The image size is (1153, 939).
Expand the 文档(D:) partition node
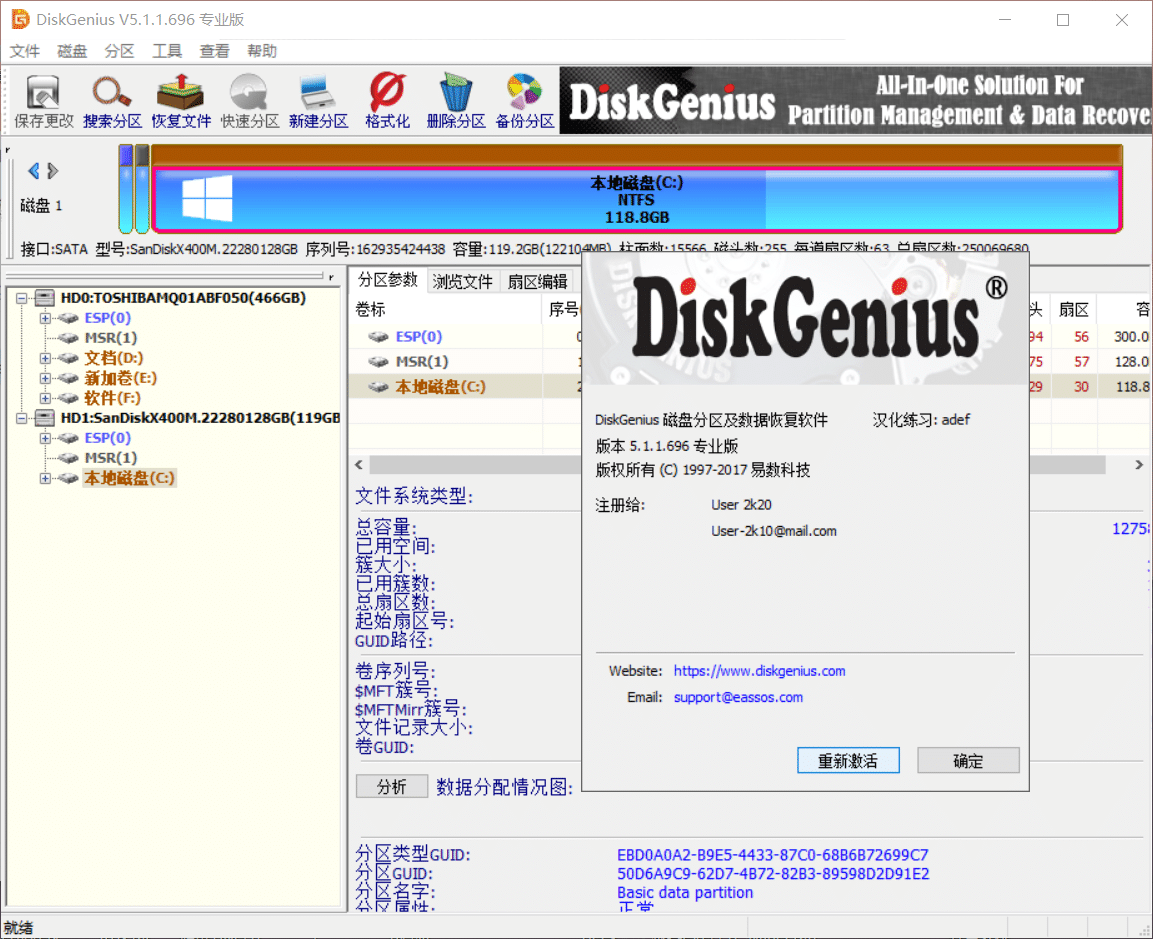[x=45, y=358]
